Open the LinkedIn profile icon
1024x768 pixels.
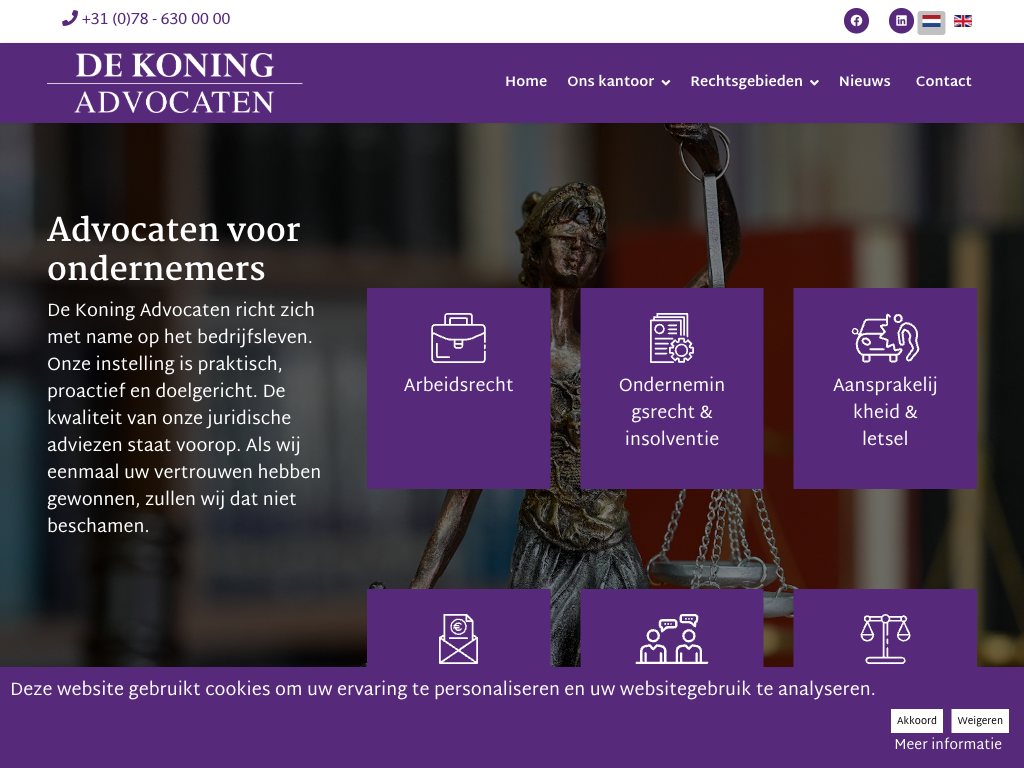[x=901, y=21]
